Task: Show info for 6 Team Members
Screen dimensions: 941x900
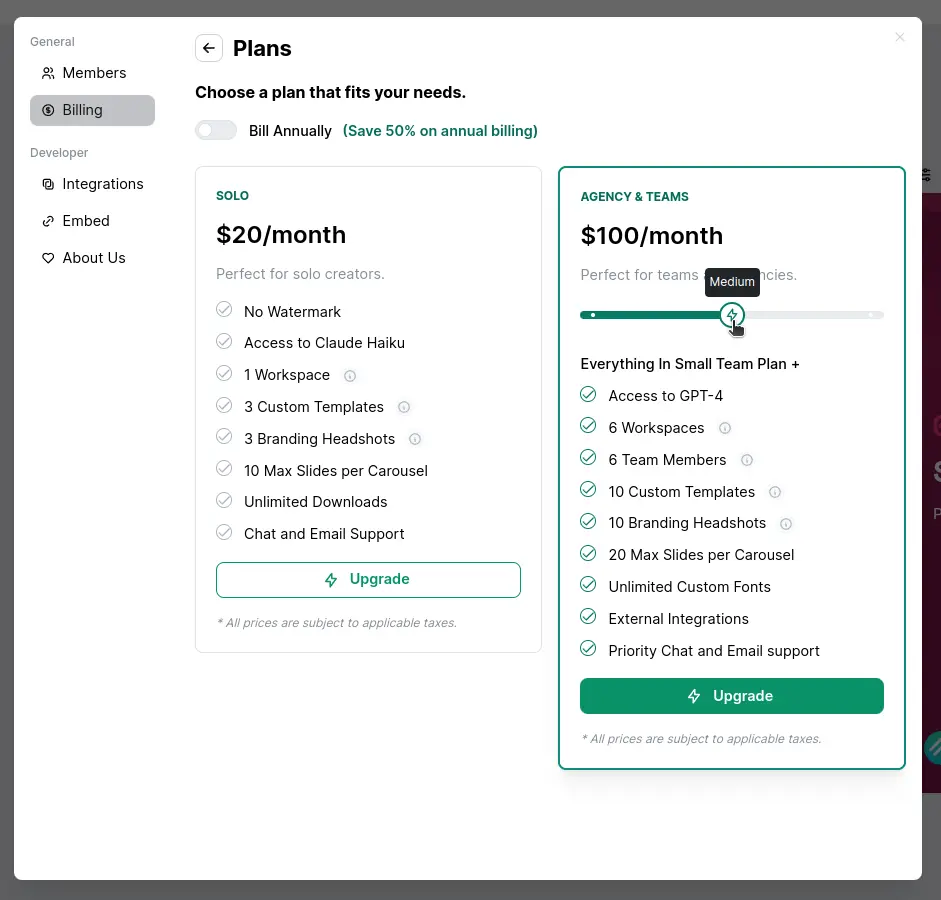Action: click(x=747, y=460)
